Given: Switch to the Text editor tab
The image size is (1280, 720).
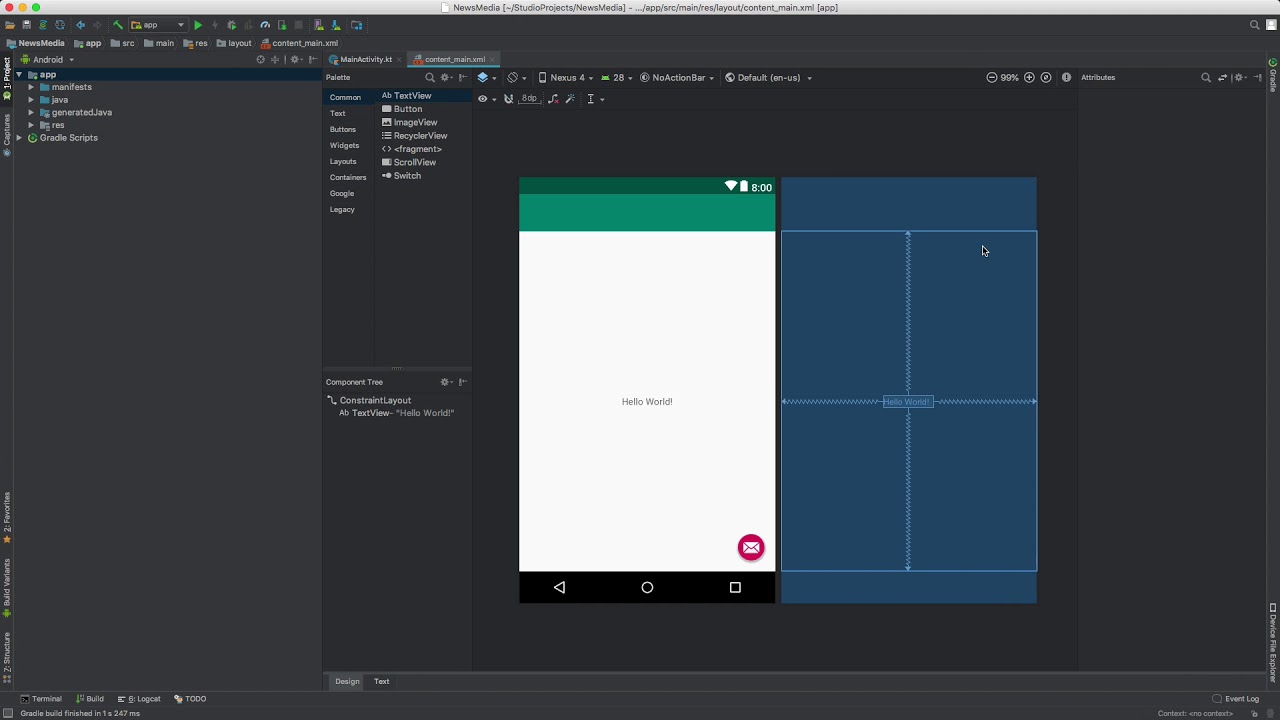Looking at the screenshot, I should point(382,682).
